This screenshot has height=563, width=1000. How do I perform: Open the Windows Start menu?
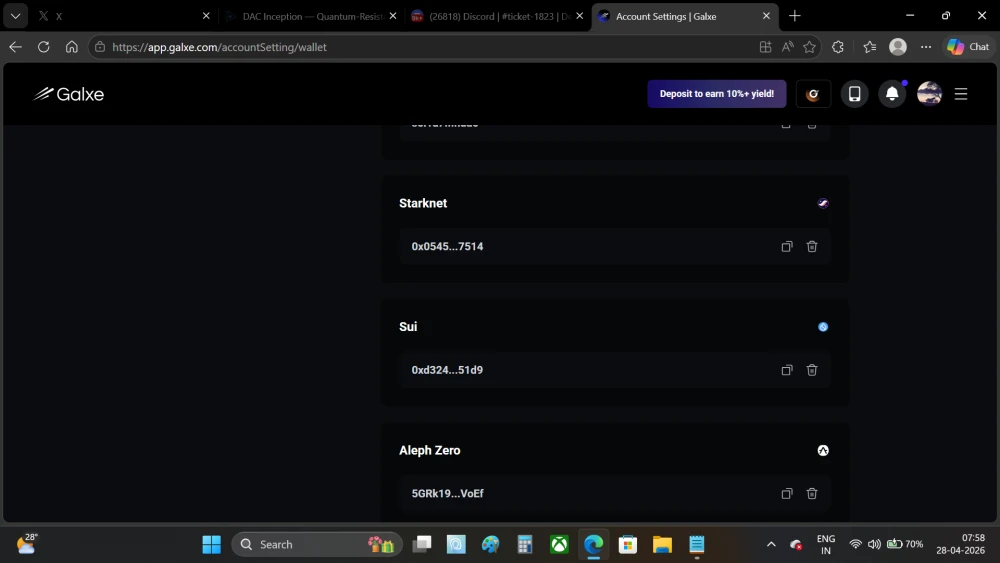[x=211, y=545]
